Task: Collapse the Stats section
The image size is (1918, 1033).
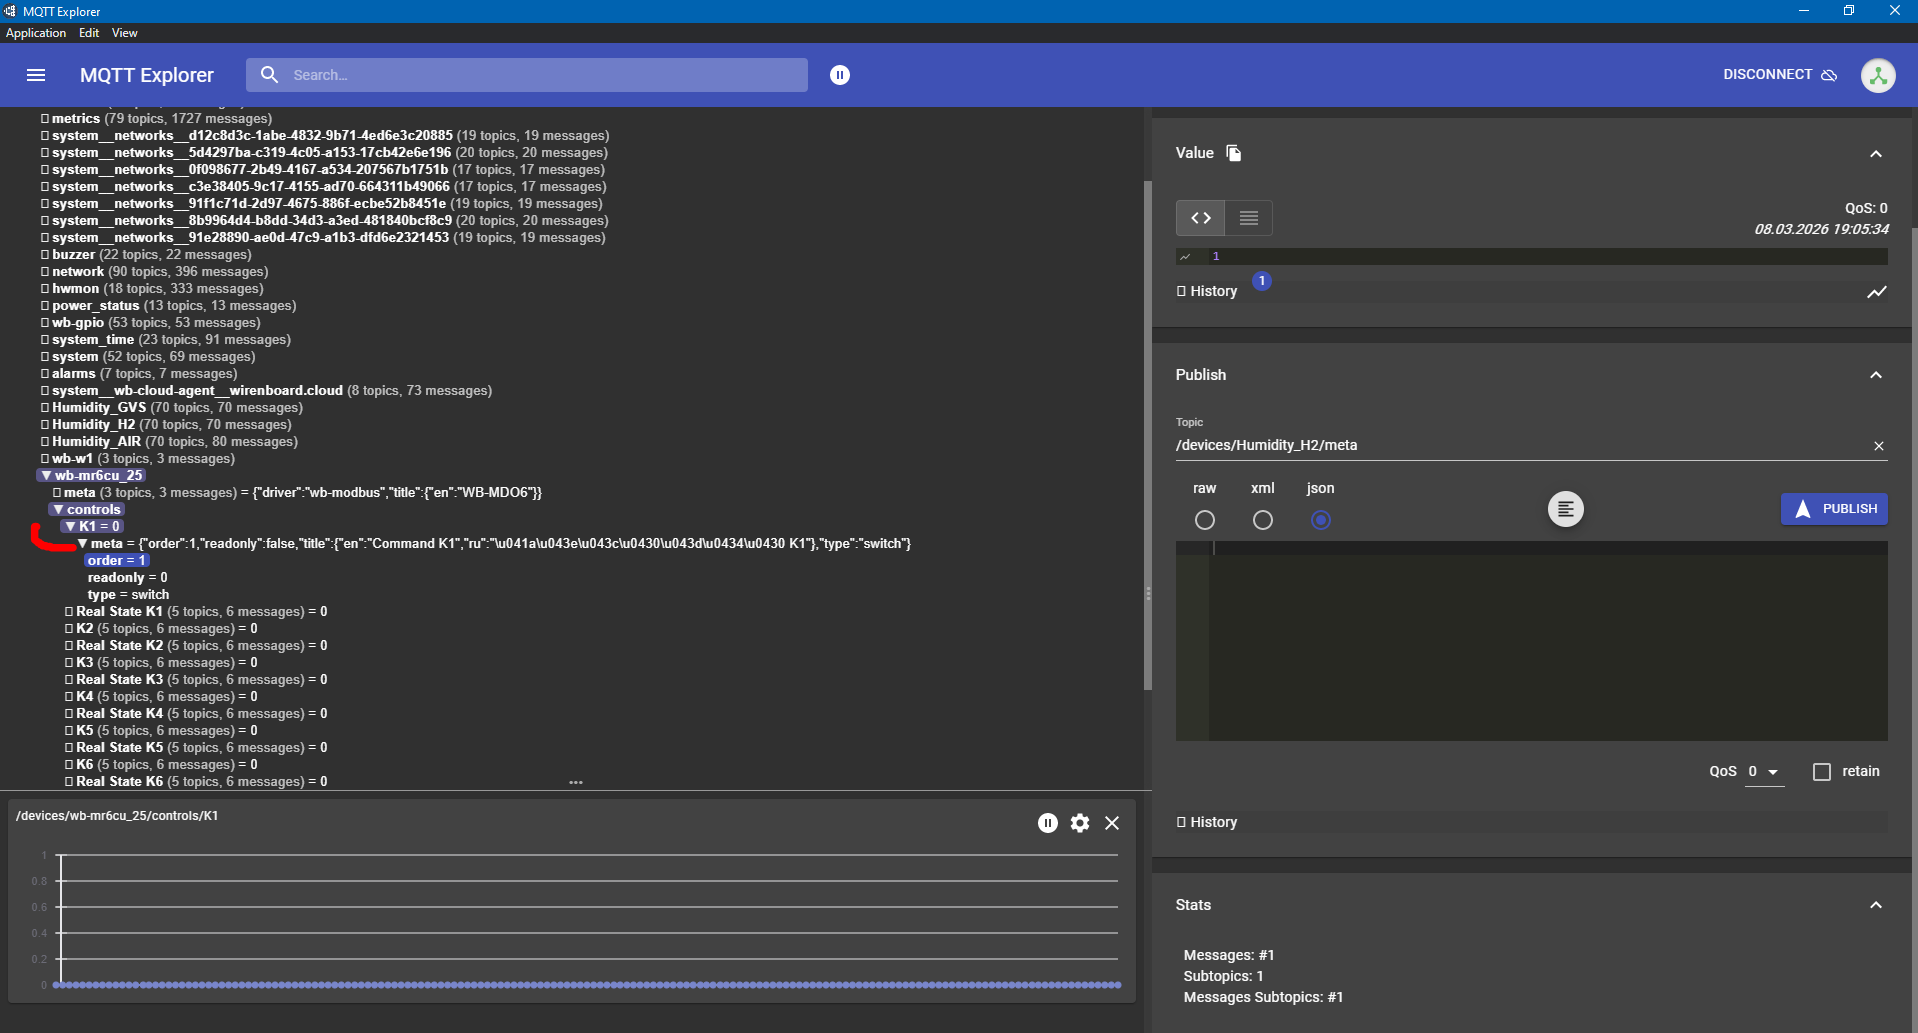Action: [x=1875, y=905]
